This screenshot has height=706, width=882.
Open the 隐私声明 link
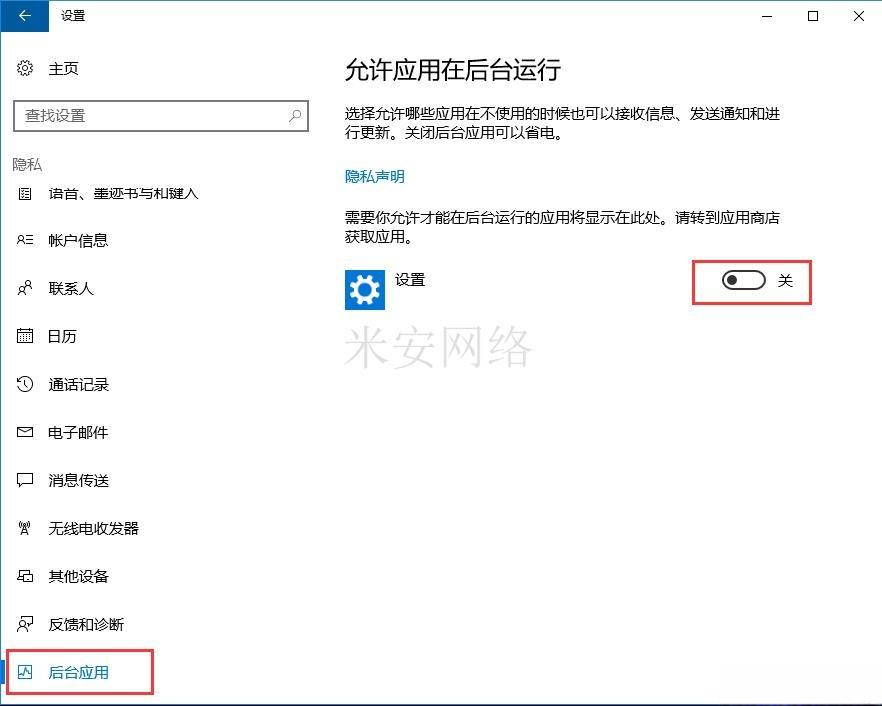pyautogui.click(x=375, y=177)
